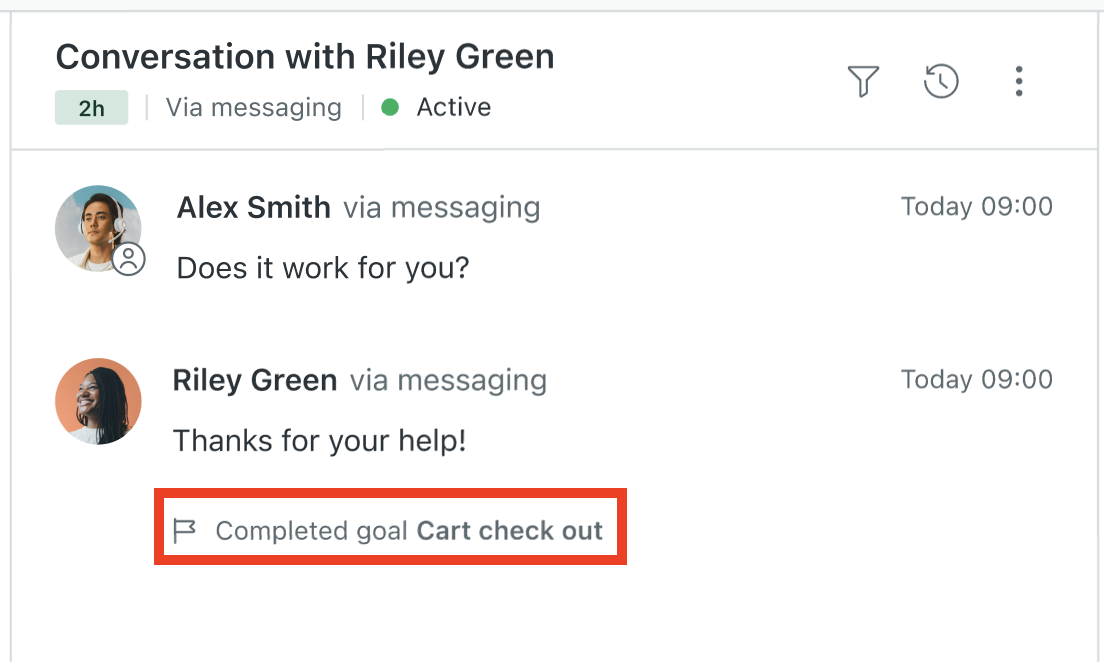The width and height of the screenshot is (1104, 662).
Task: Click the 2h time badge
Action: 91,108
